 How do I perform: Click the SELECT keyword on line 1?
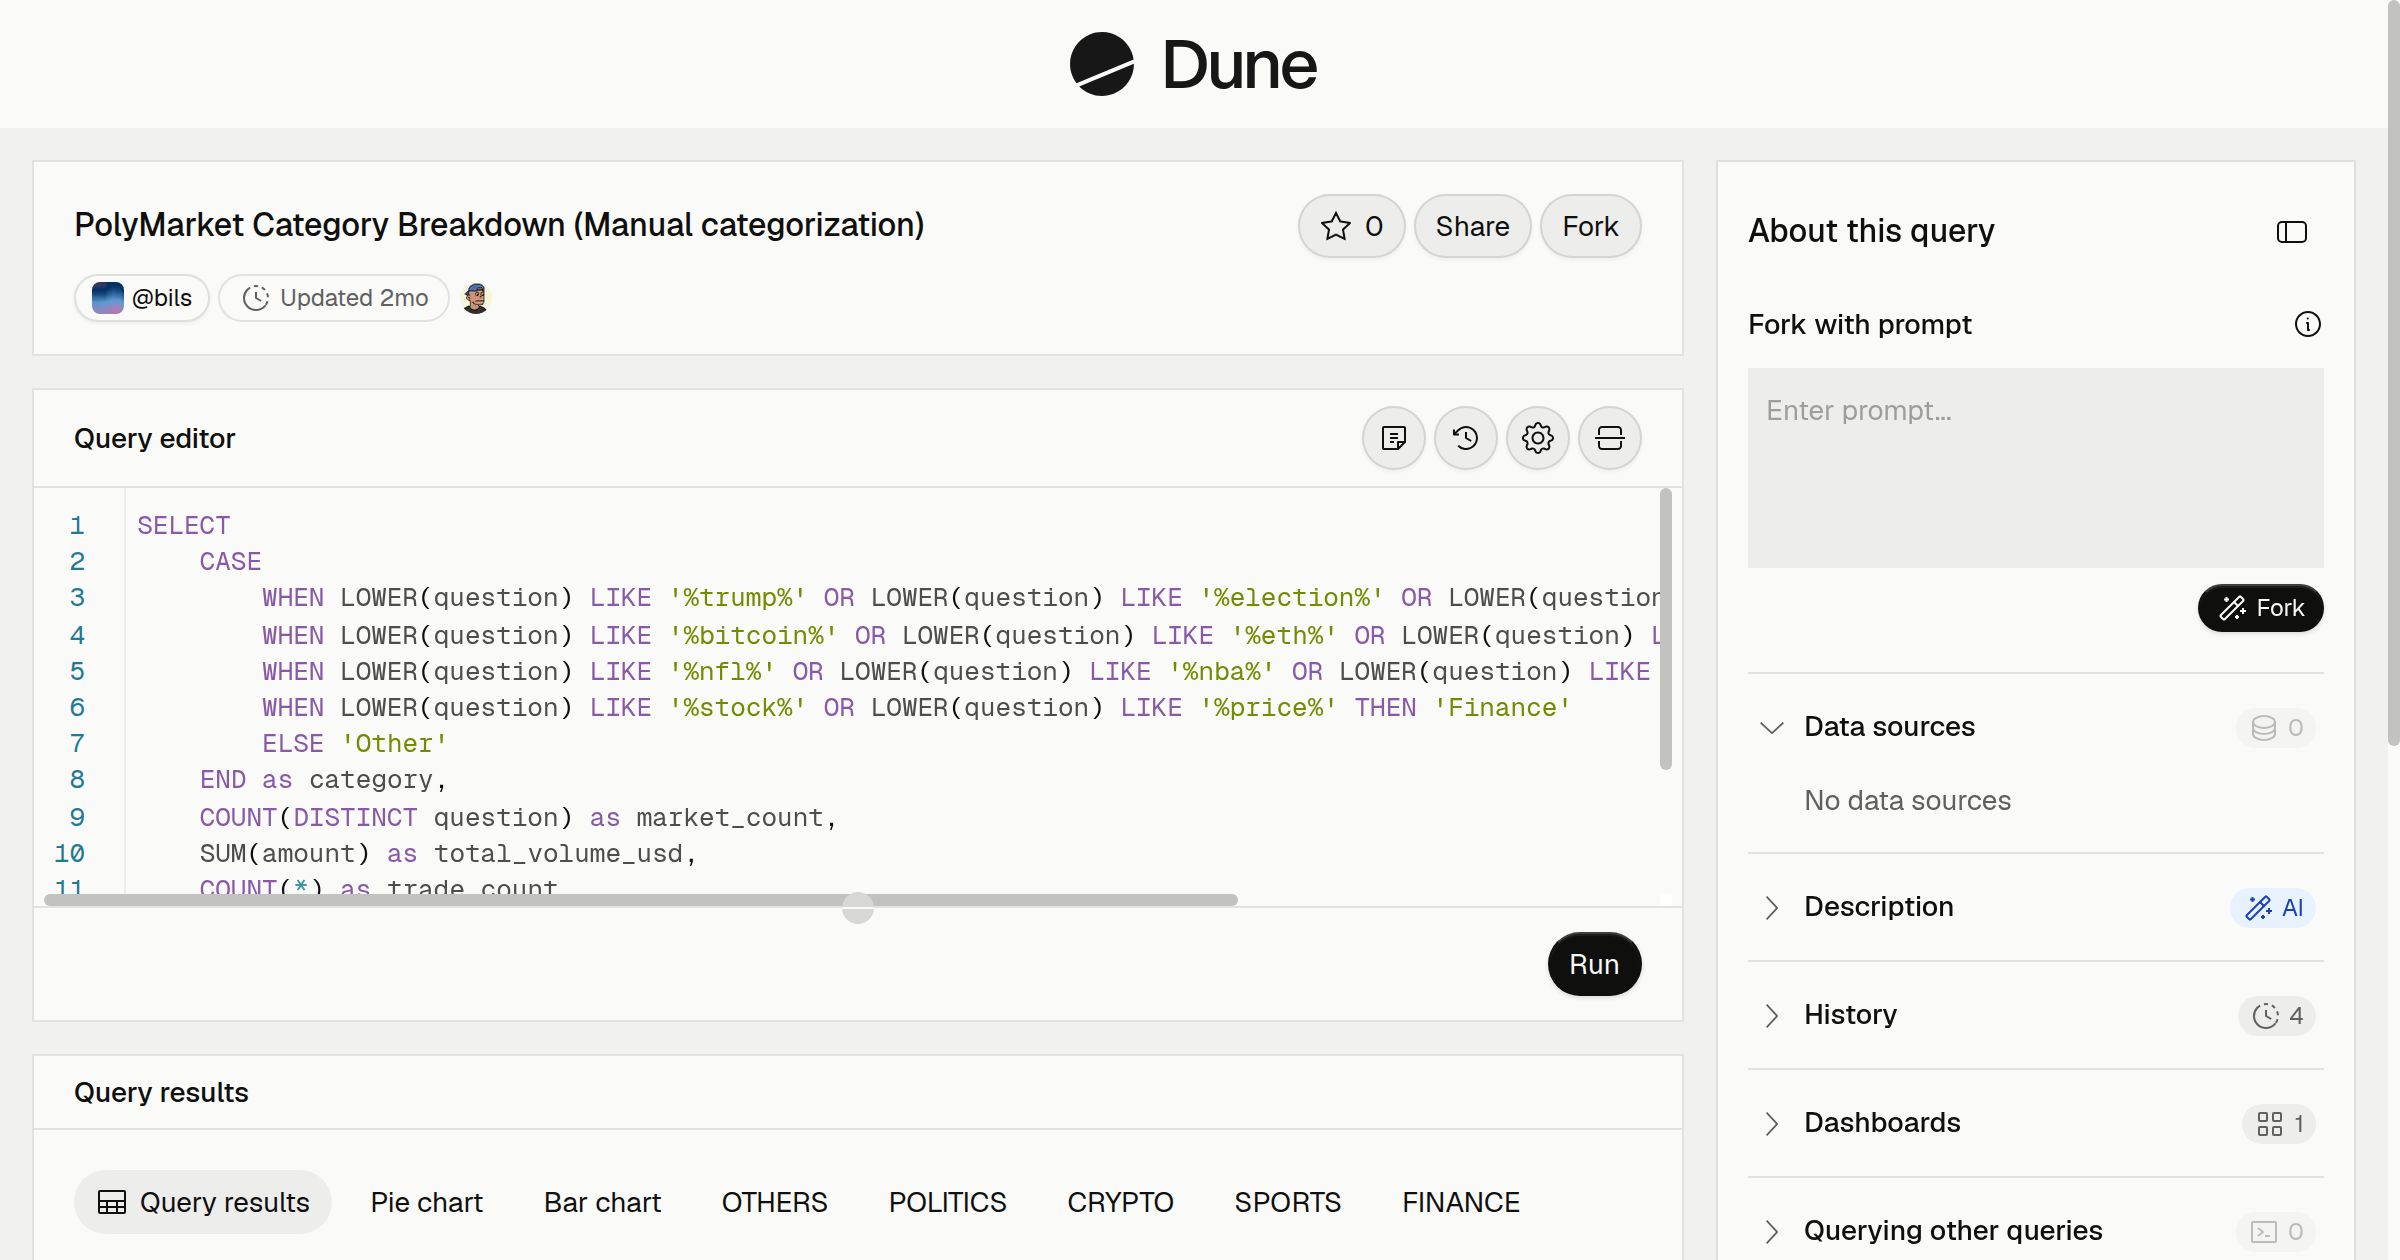(183, 525)
